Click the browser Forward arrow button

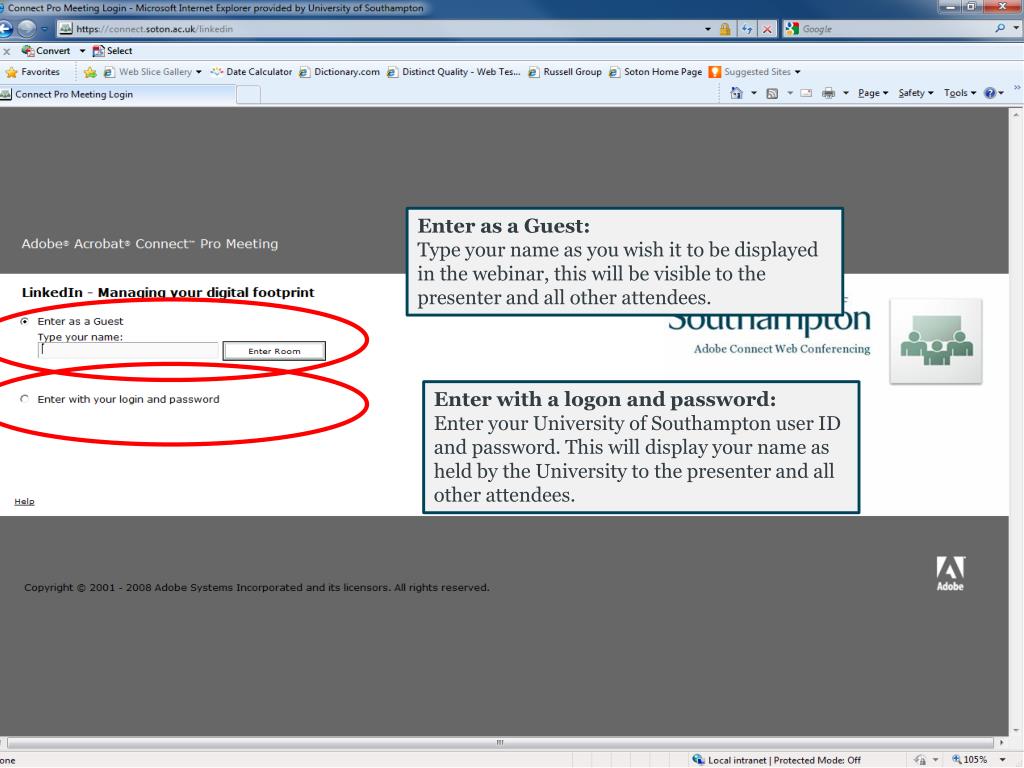26,29
